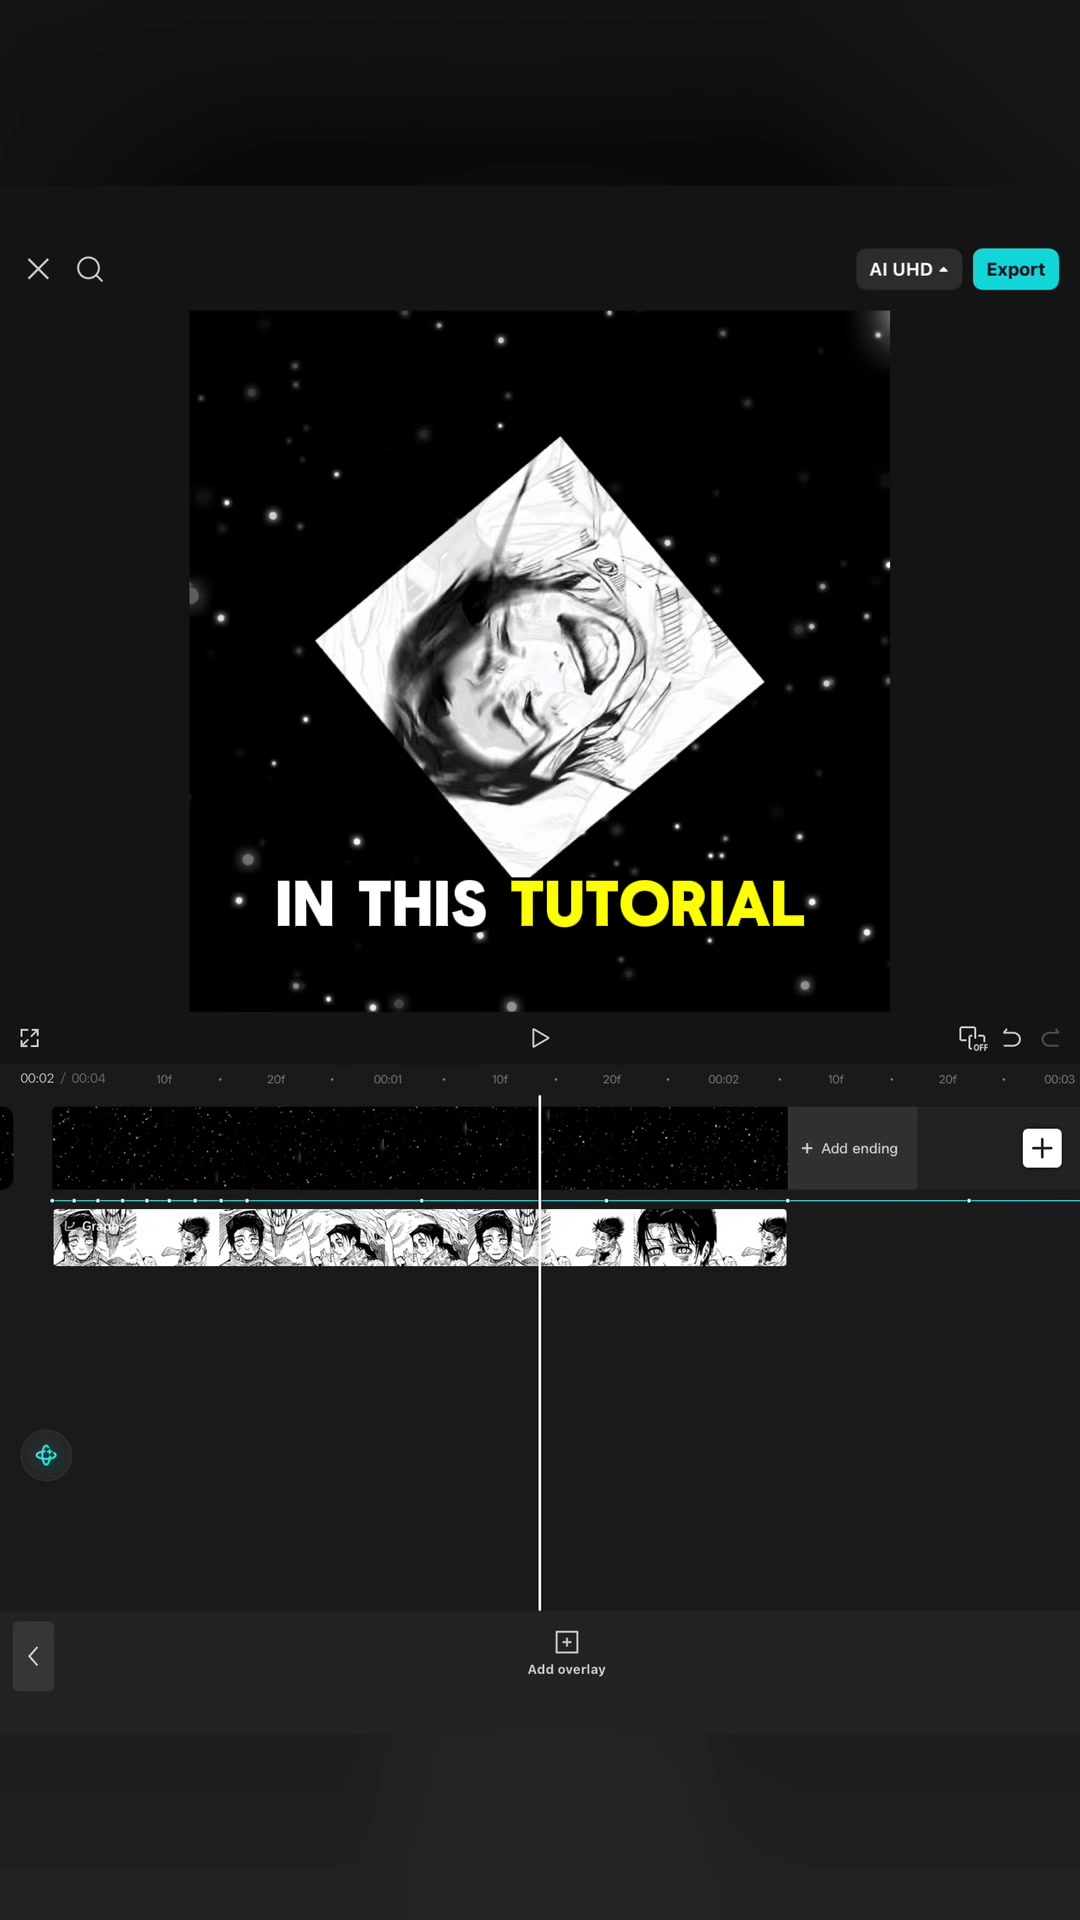The height and width of the screenshot is (1920, 1080).
Task: Add a new clip with the plus button
Action: (1042, 1148)
